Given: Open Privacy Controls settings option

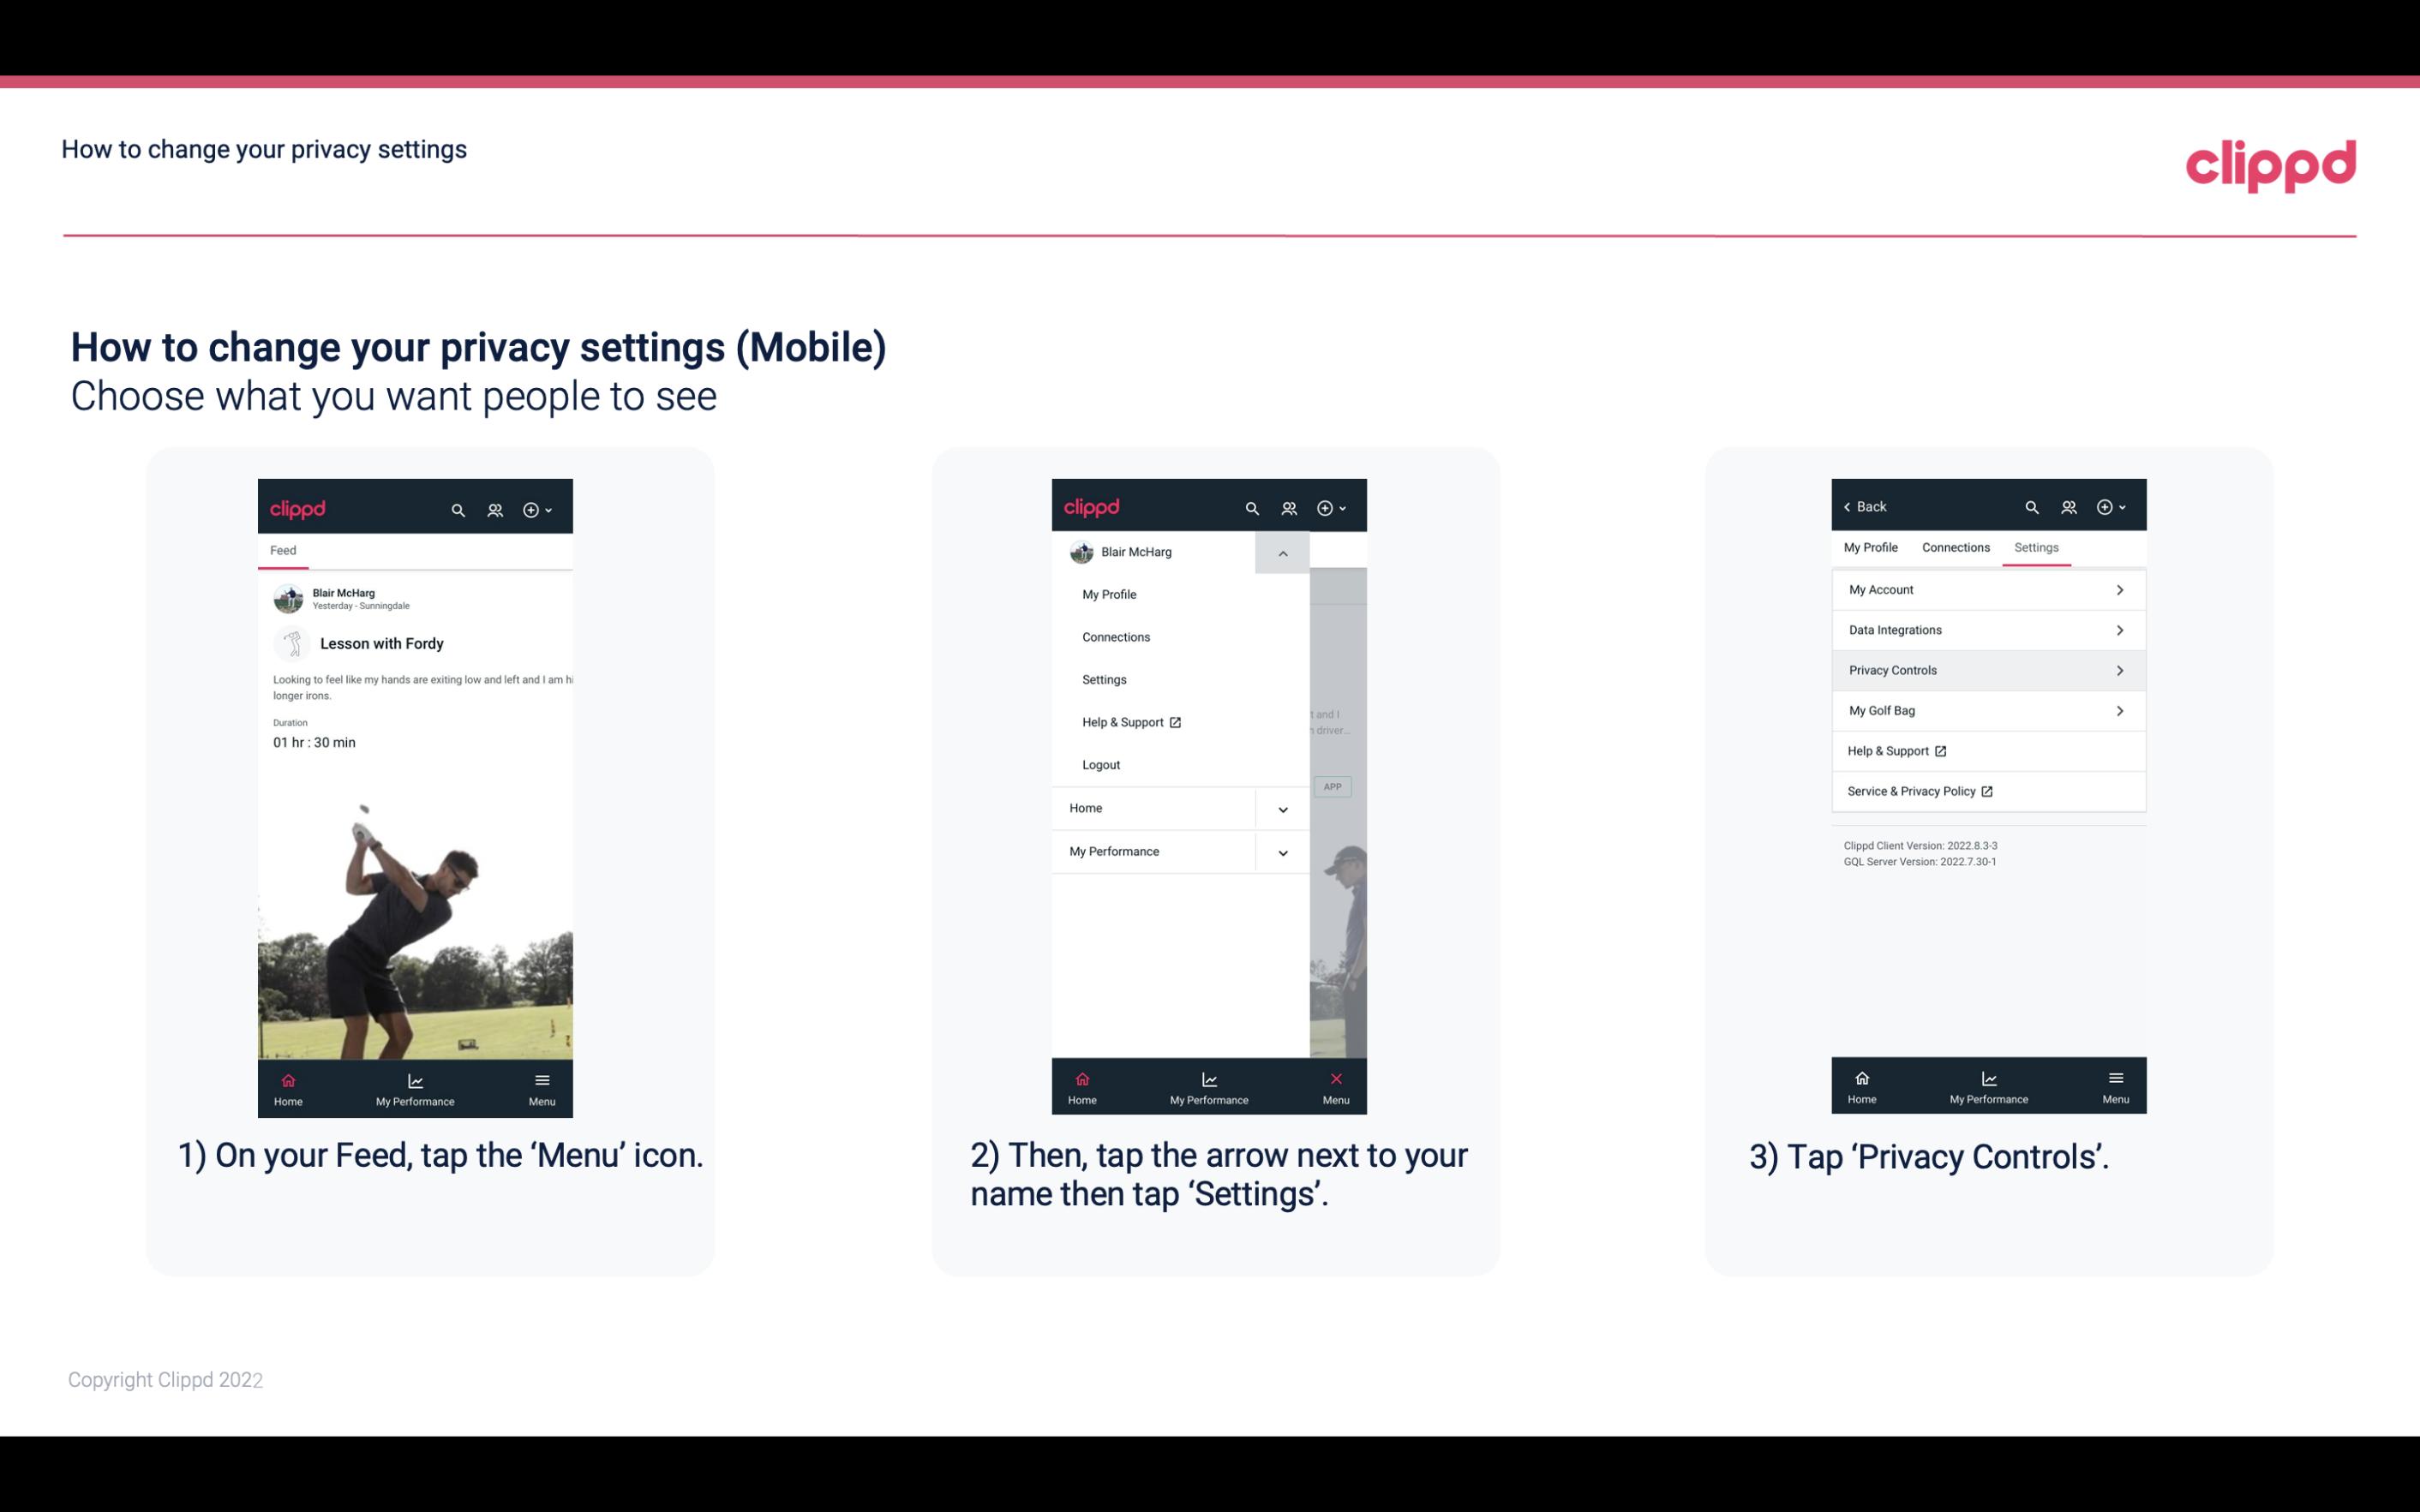Looking at the screenshot, I should (x=1986, y=669).
